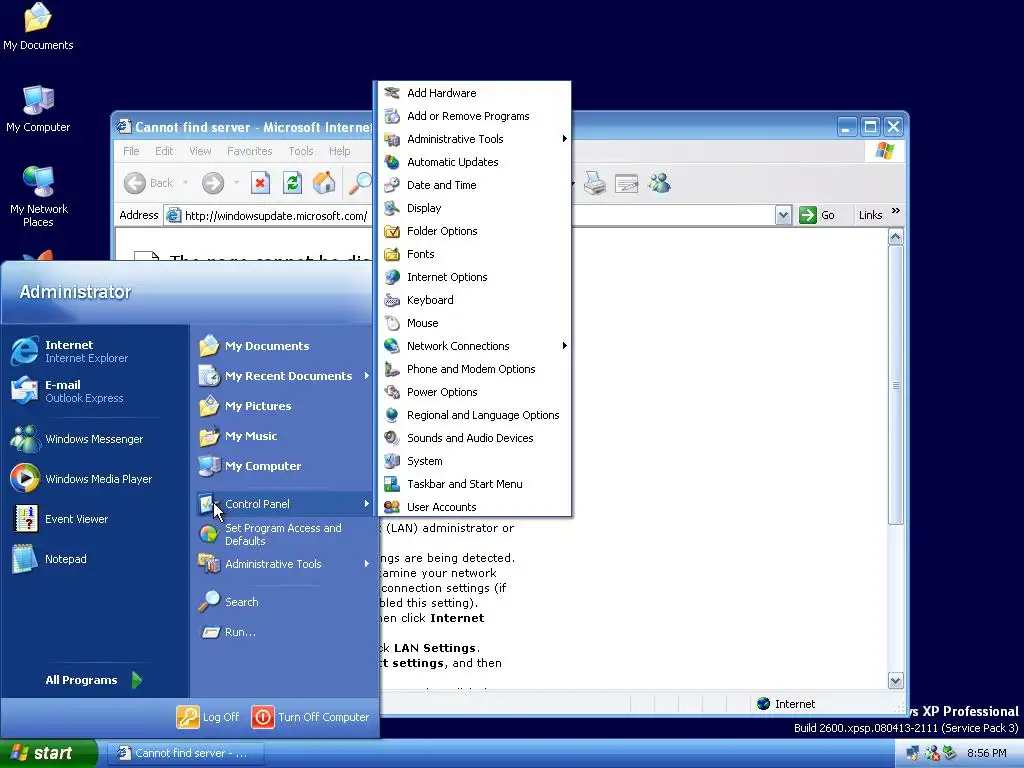The width and height of the screenshot is (1024, 768).
Task: Expand Control Panel submenu arrow
Action: [x=366, y=504]
